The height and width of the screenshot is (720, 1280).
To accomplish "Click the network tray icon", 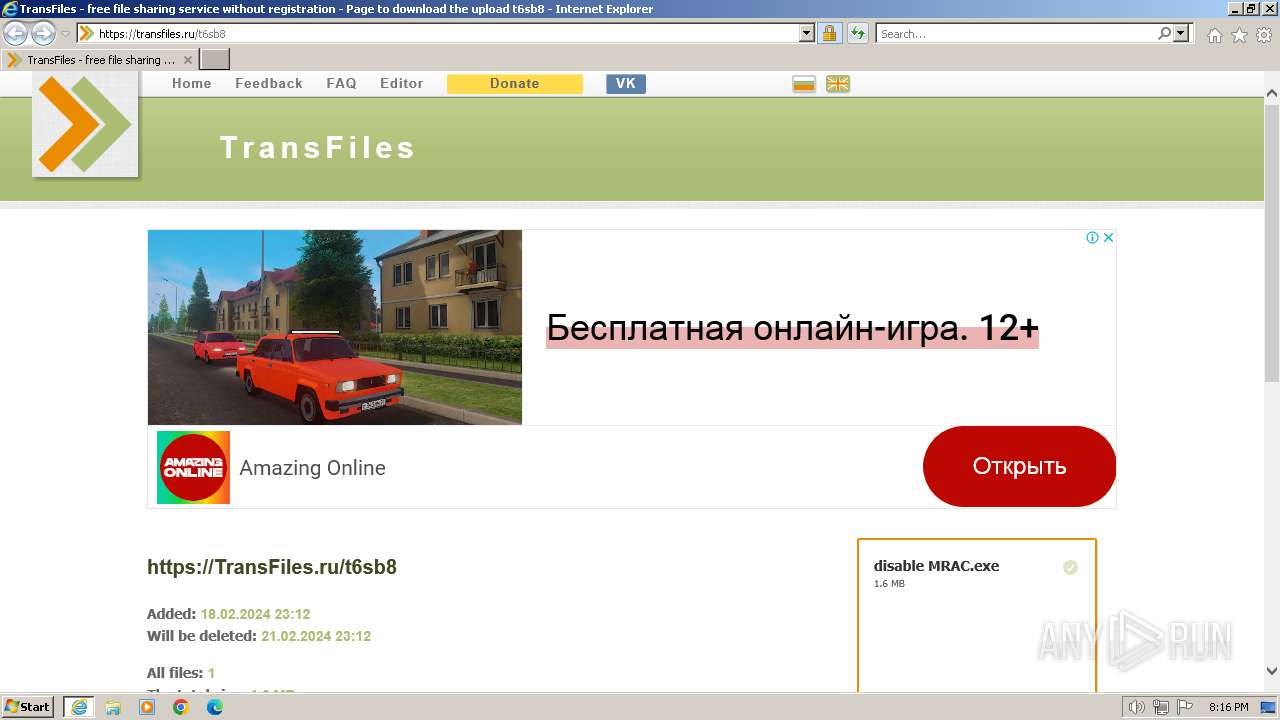I will tap(1161, 707).
